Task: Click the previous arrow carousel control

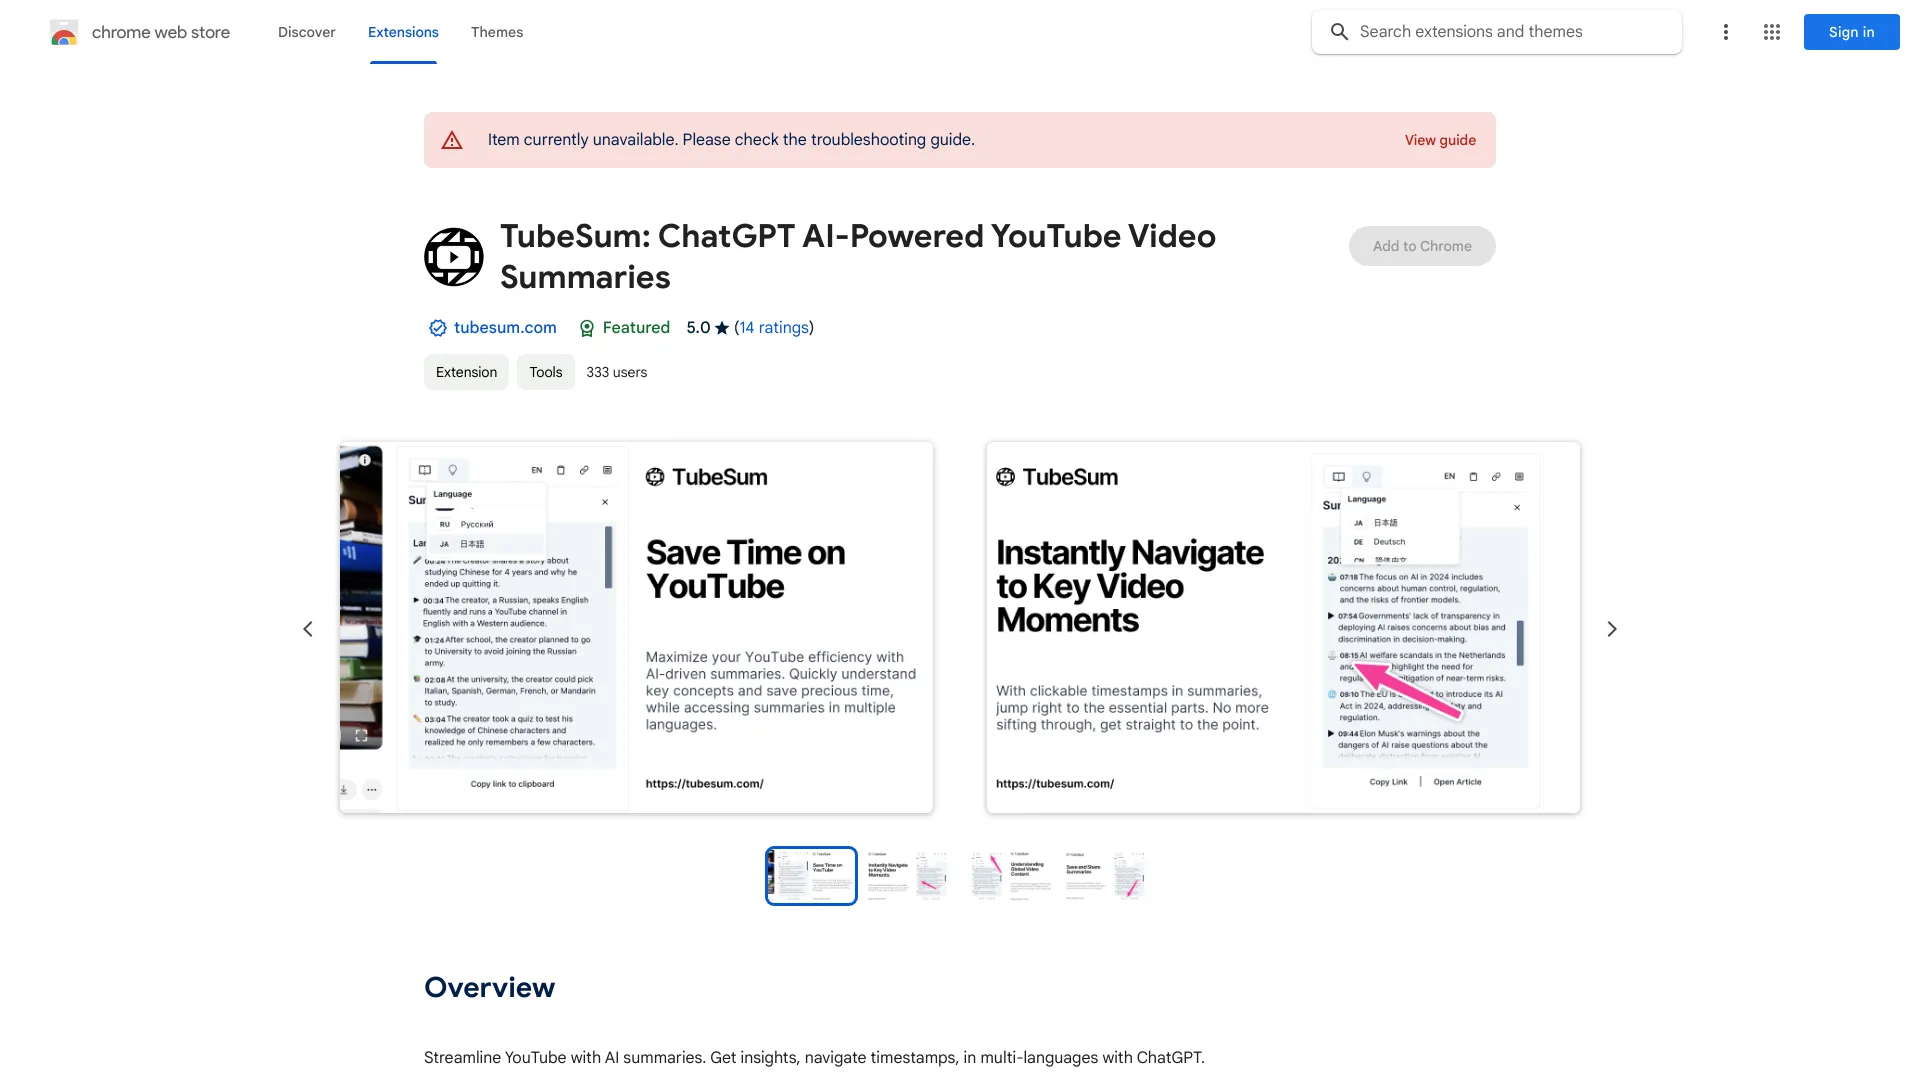Action: coord(306,628)
